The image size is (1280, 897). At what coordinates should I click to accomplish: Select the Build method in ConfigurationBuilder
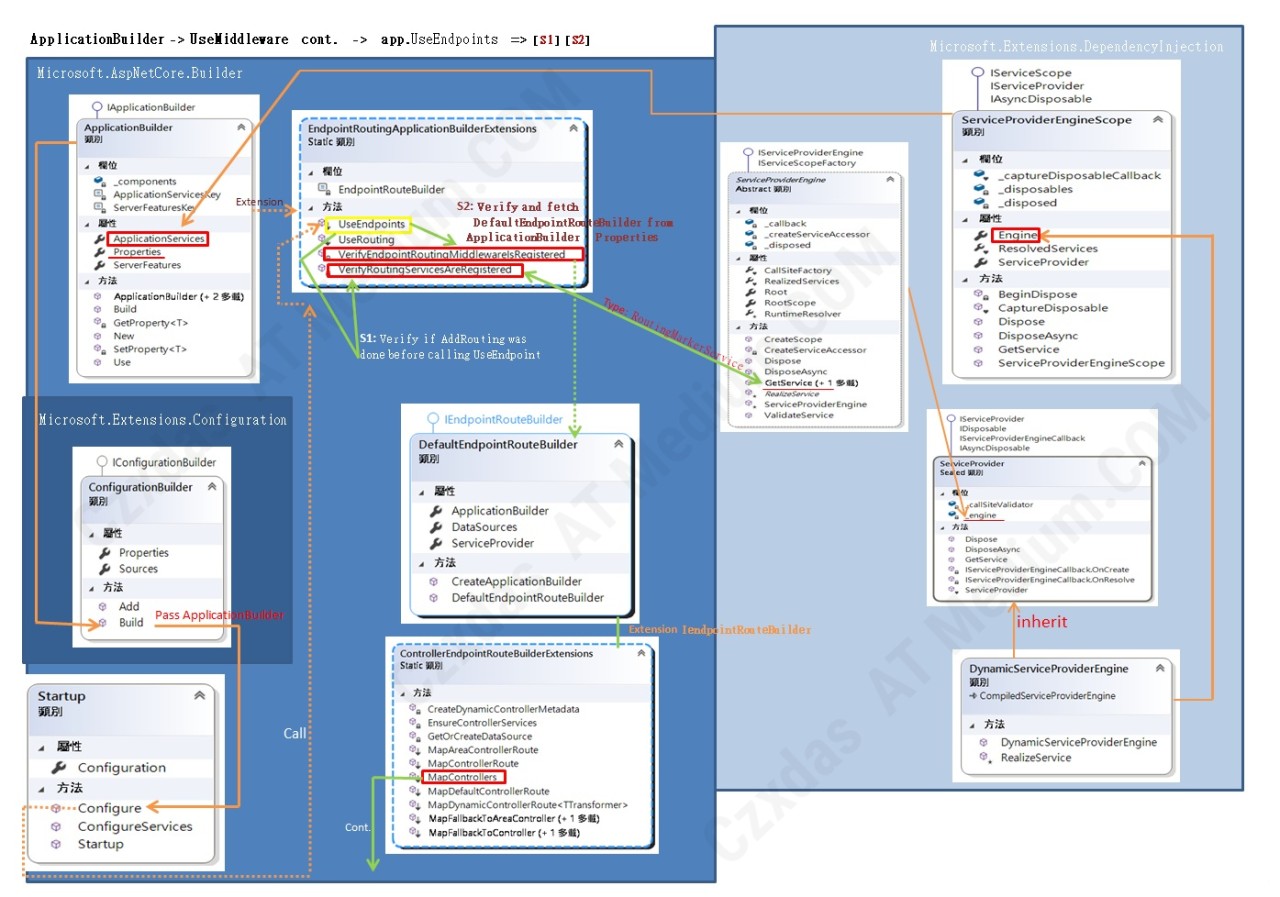(131, 622)
